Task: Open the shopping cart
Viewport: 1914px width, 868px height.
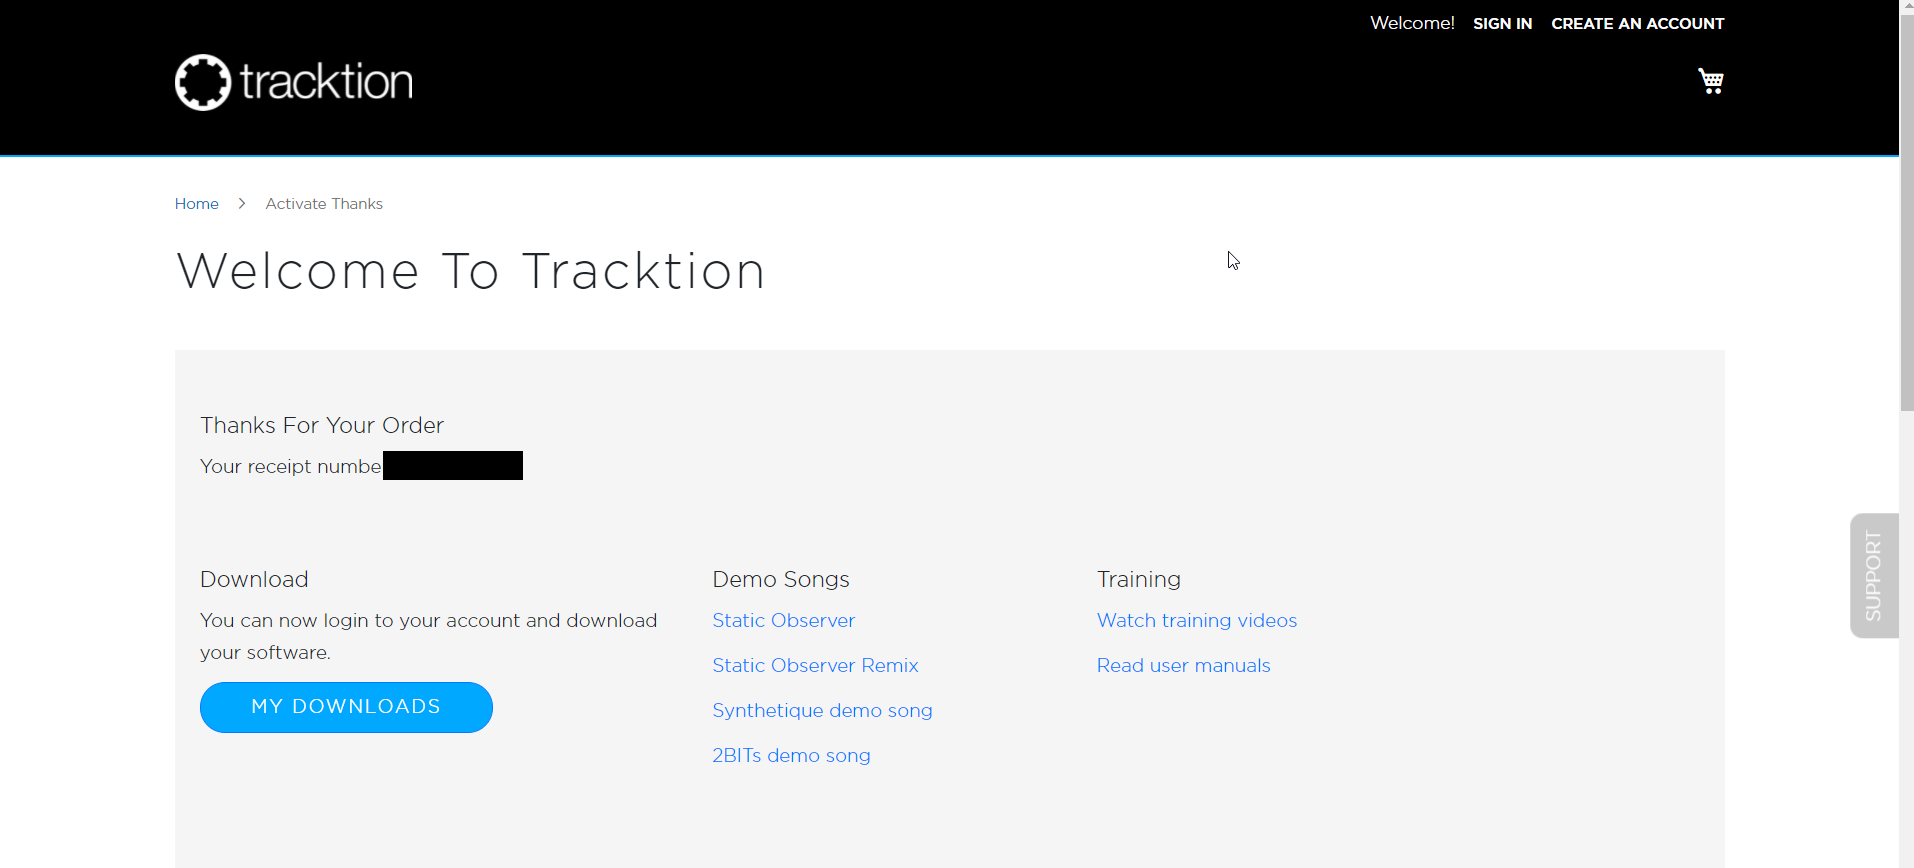Action: pyautogui.click(x=1710, y=81)
